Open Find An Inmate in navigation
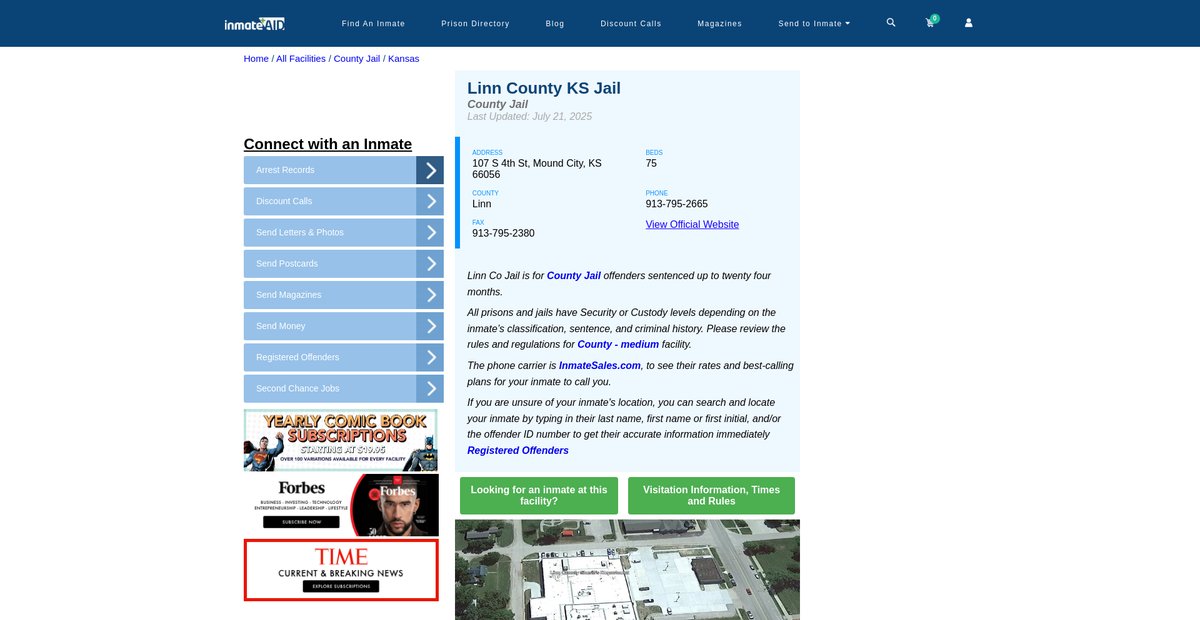Image resolution: width=1200 pixels, height=620 pixels. pos(373,23)
